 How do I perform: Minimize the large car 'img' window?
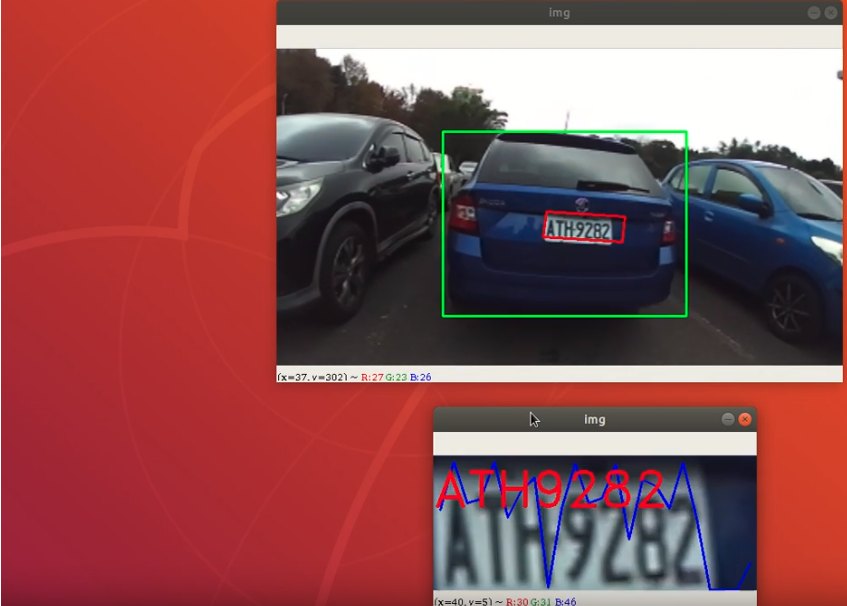pyautogui.click(x=814, y=13)
